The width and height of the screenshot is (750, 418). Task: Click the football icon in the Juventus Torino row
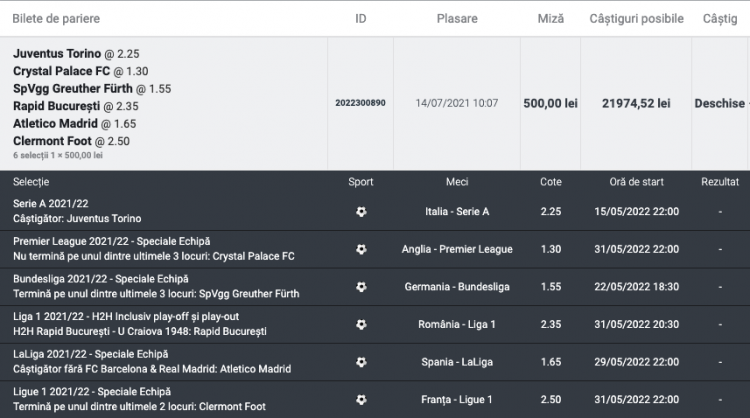tap(361, 212)
